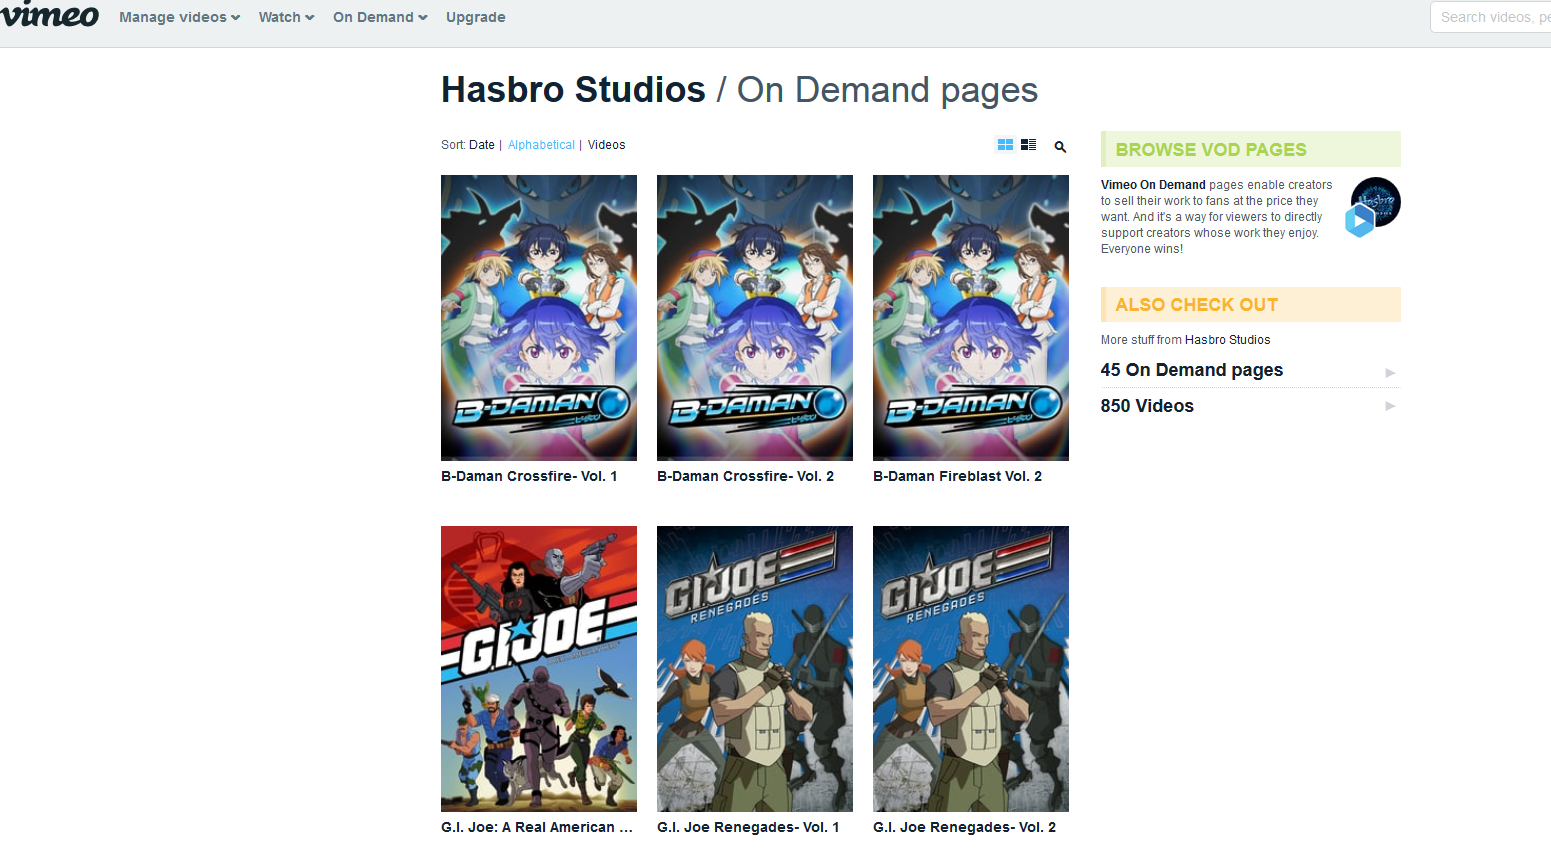
Task: Click G.I. Joe Renegades- Vol. 2 title text
Action: [964, 827]
